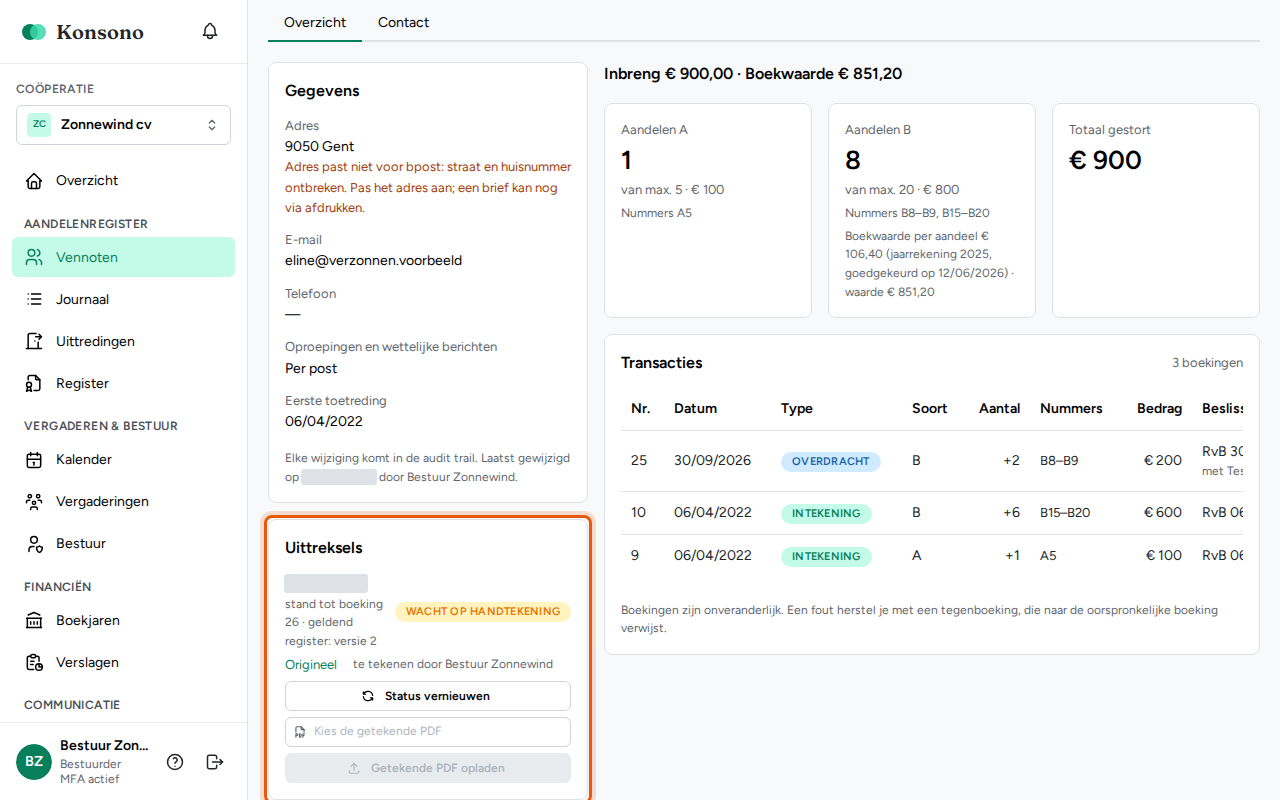
Task: Click the Overzicht home icon in sidebar
Action: coord(34,181)
